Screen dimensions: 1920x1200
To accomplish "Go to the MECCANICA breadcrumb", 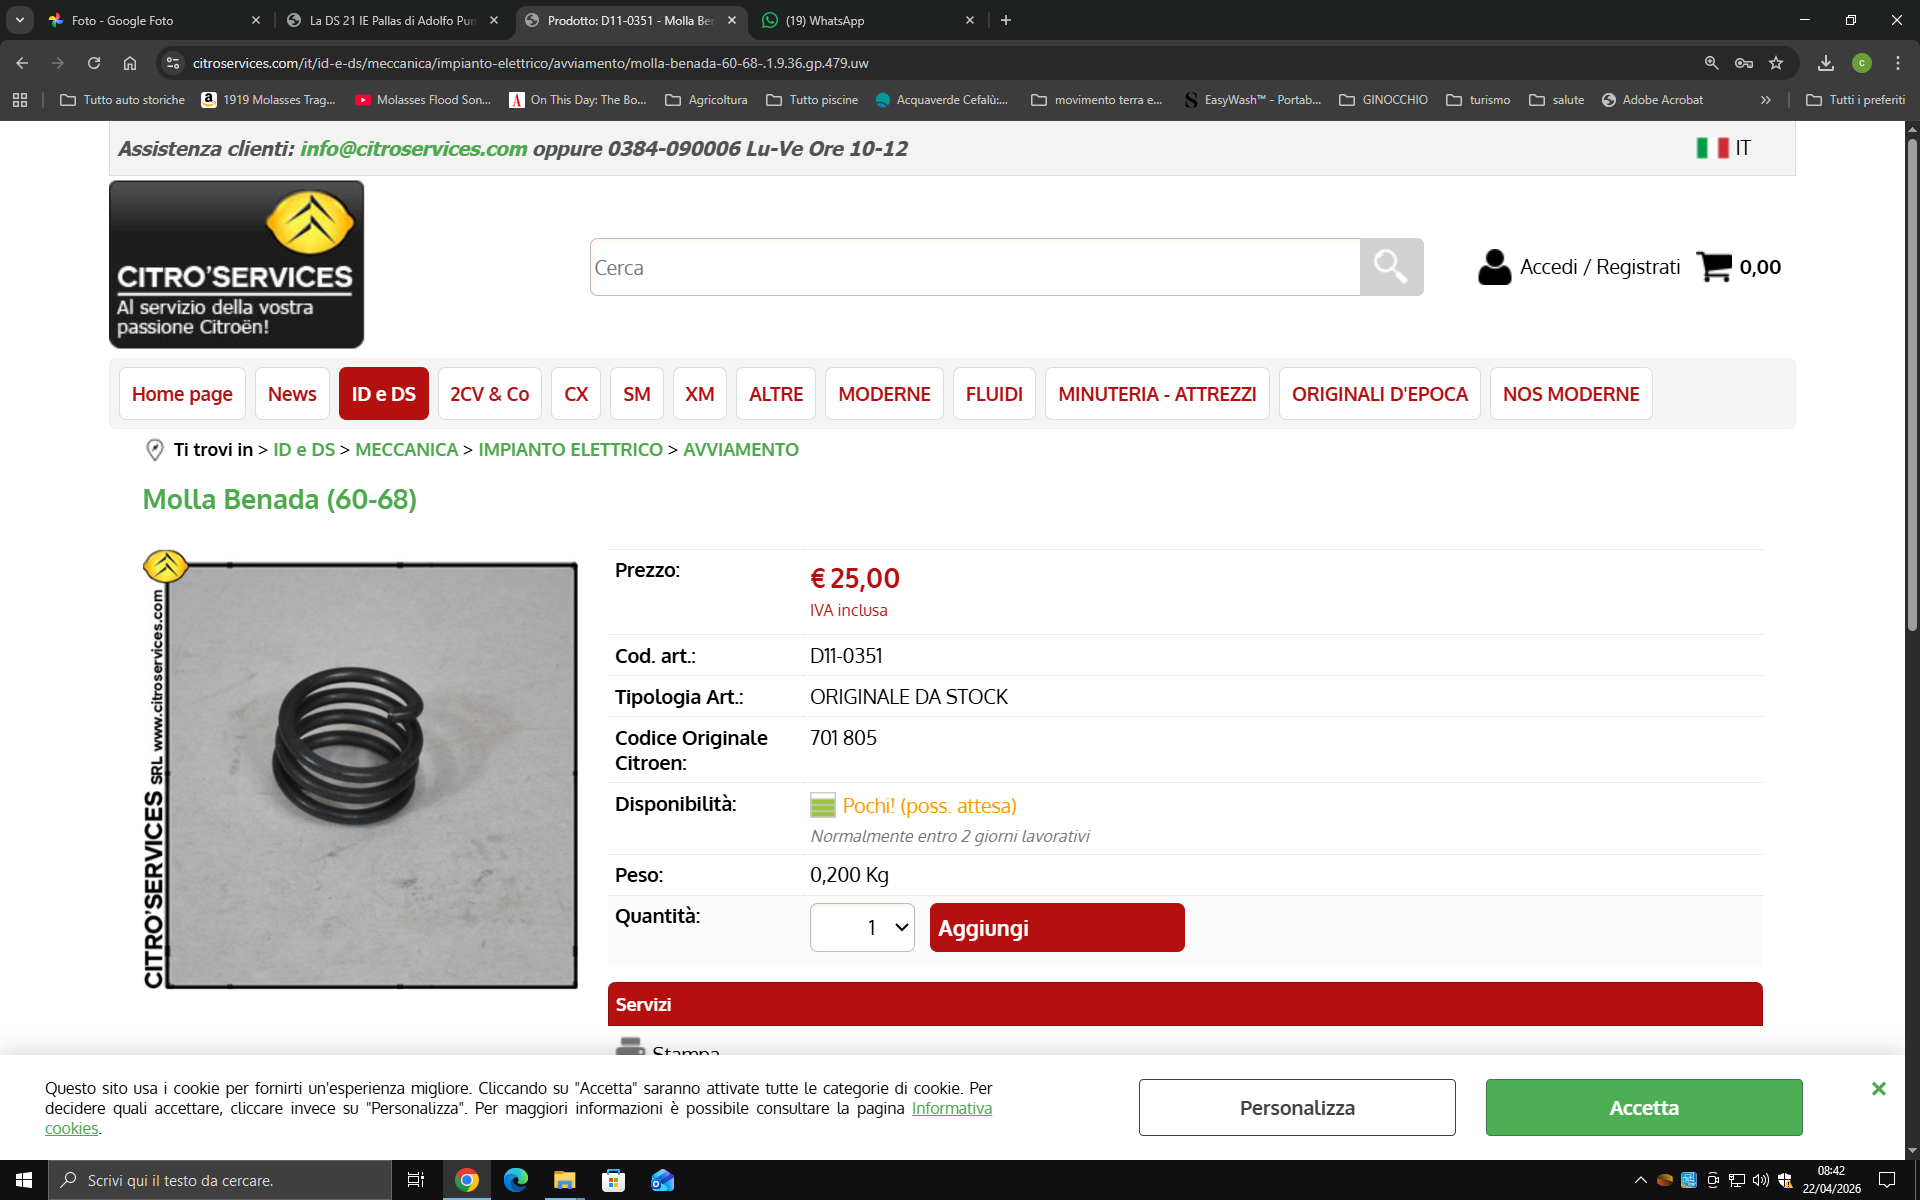I will coord(406,450).
